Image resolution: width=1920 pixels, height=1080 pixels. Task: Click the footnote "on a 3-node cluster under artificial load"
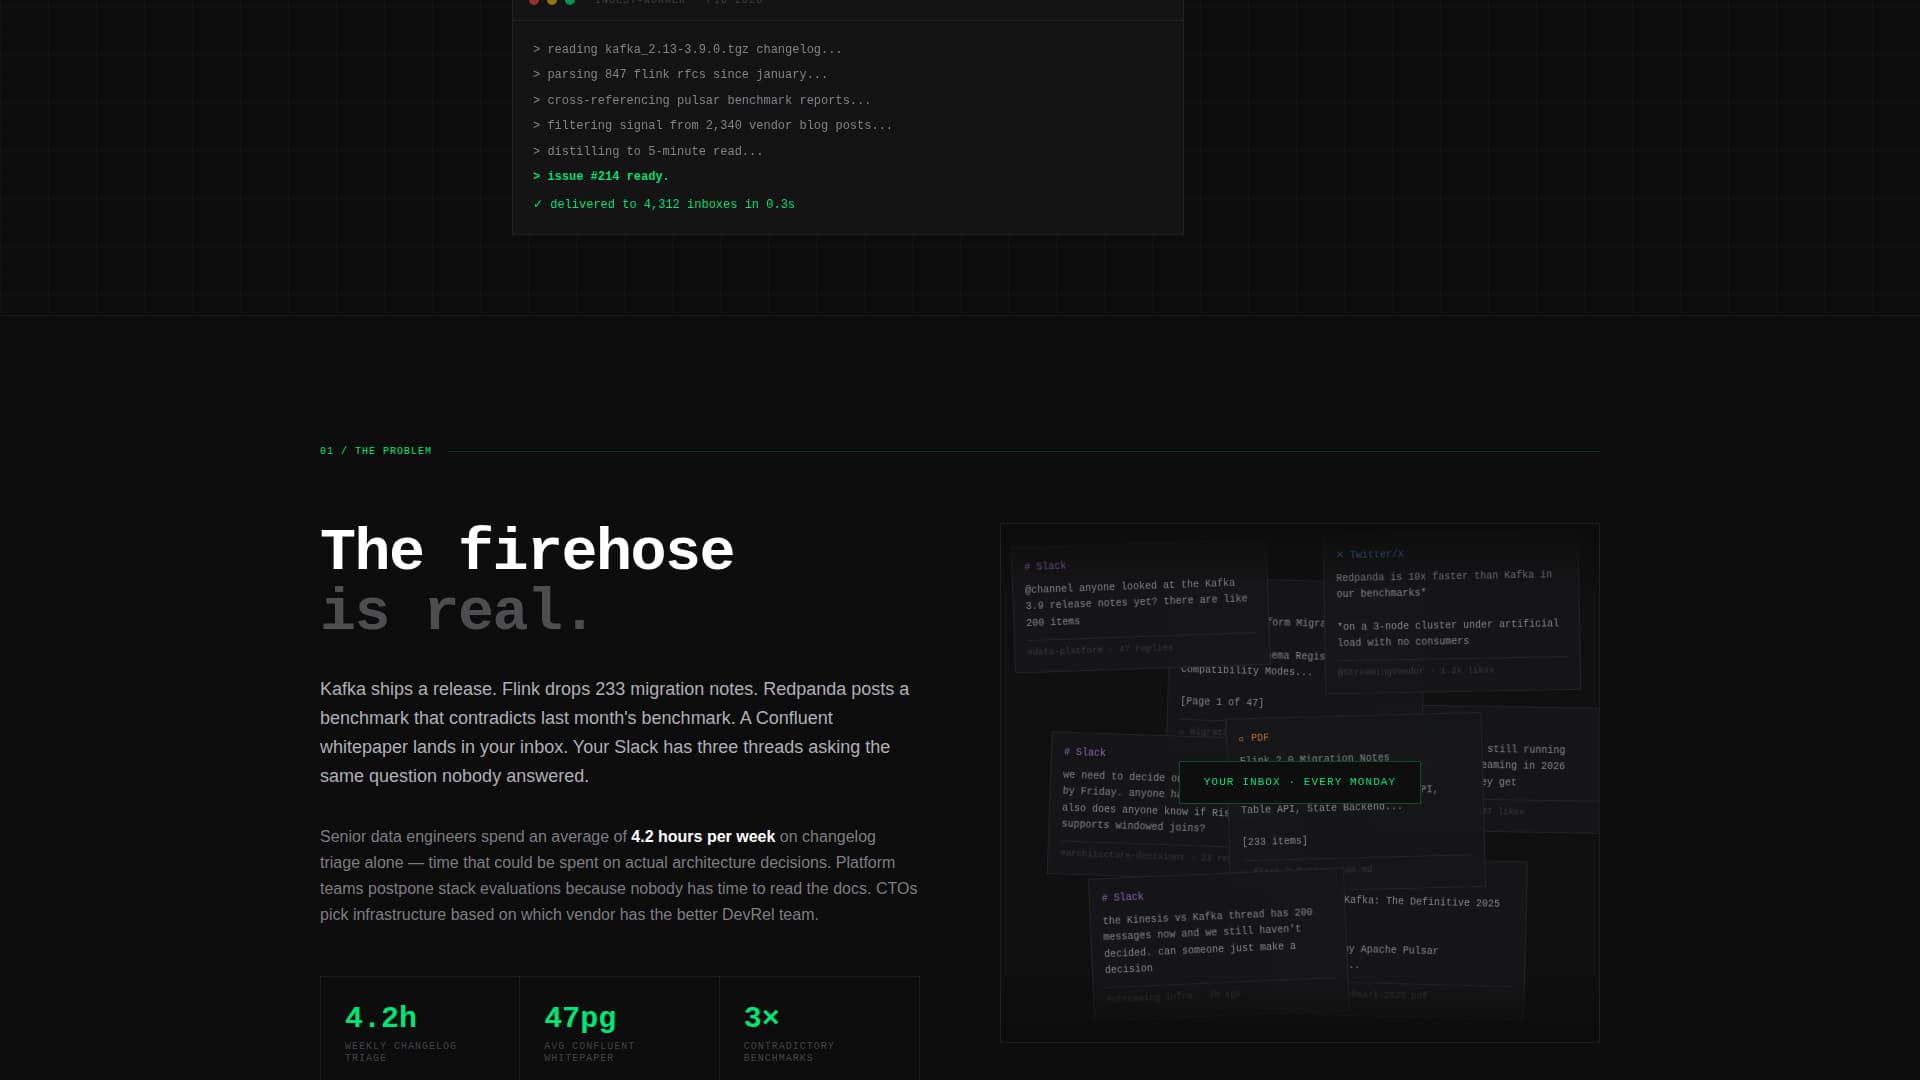coord(1448,633)
